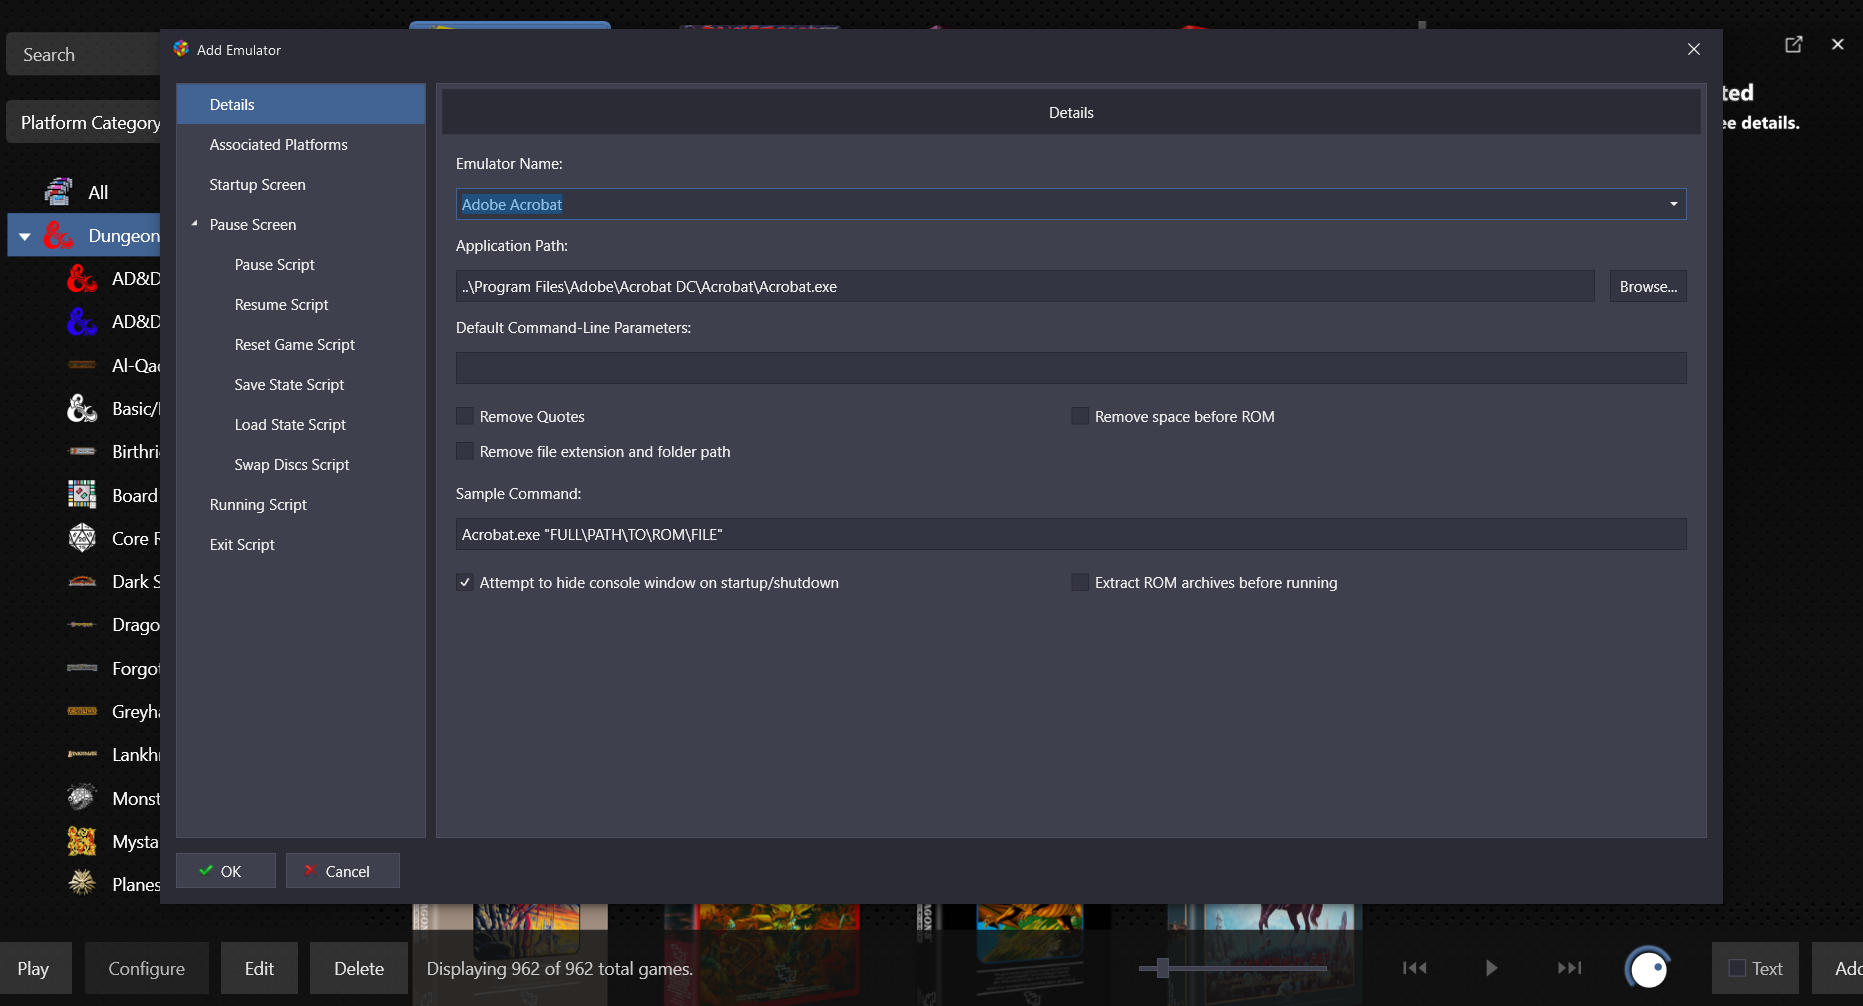Click the red AD&D platform icon

click(x=82, y=278)
